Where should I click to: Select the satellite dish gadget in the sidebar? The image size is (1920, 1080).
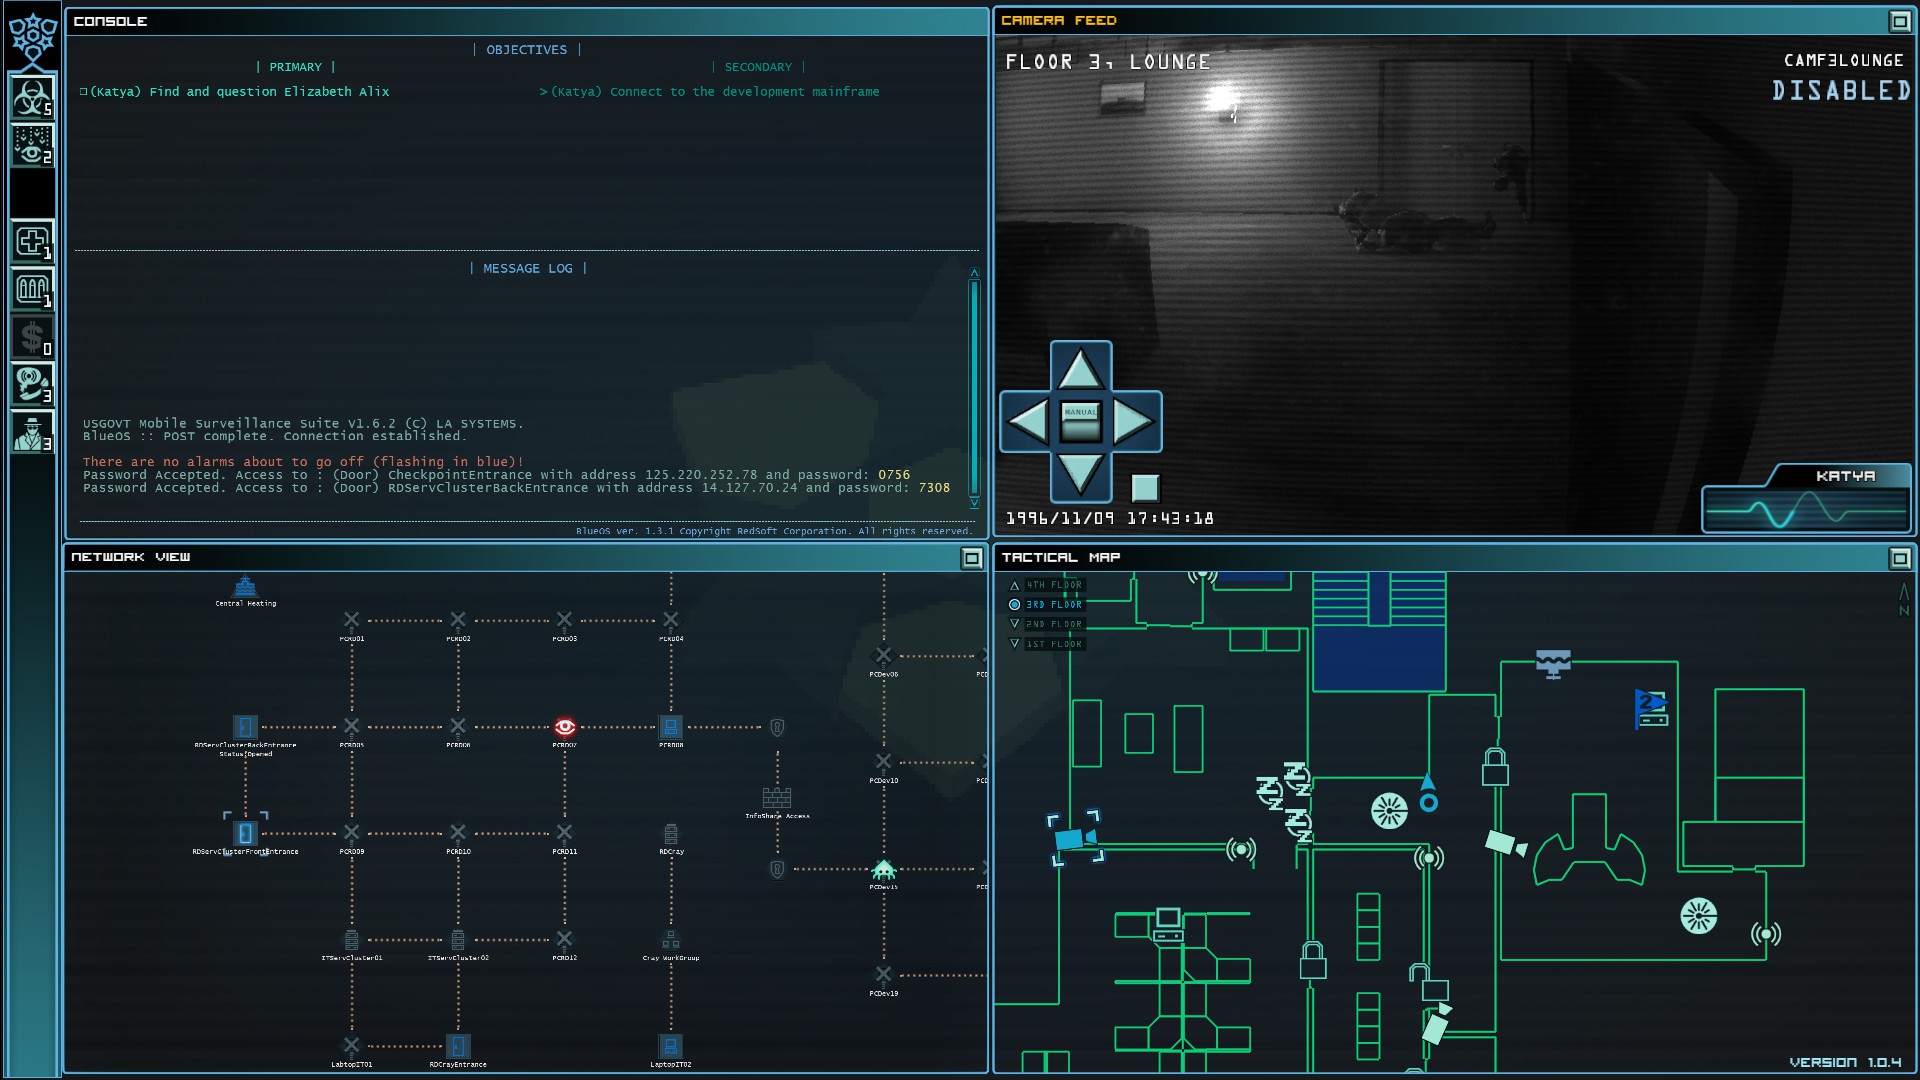(32, 384)
